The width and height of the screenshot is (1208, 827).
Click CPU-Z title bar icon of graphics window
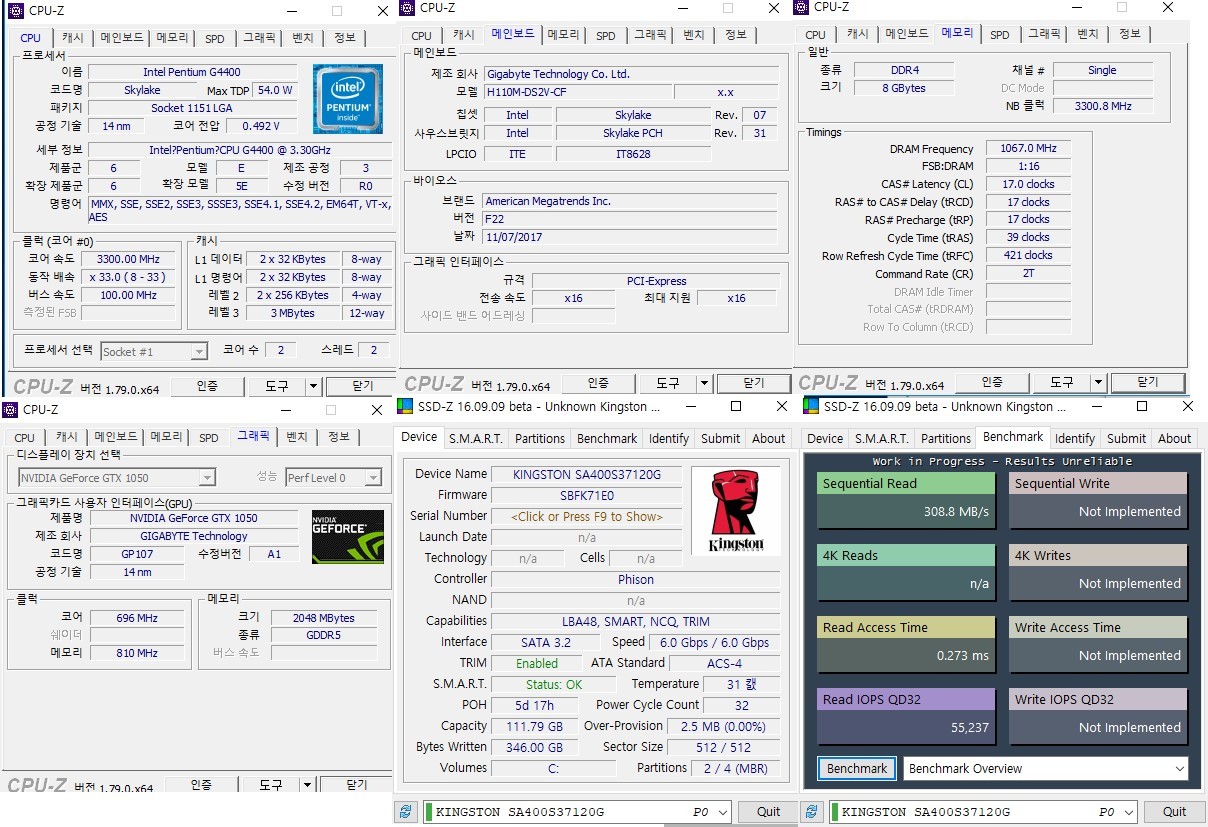(x=10, y=409)
